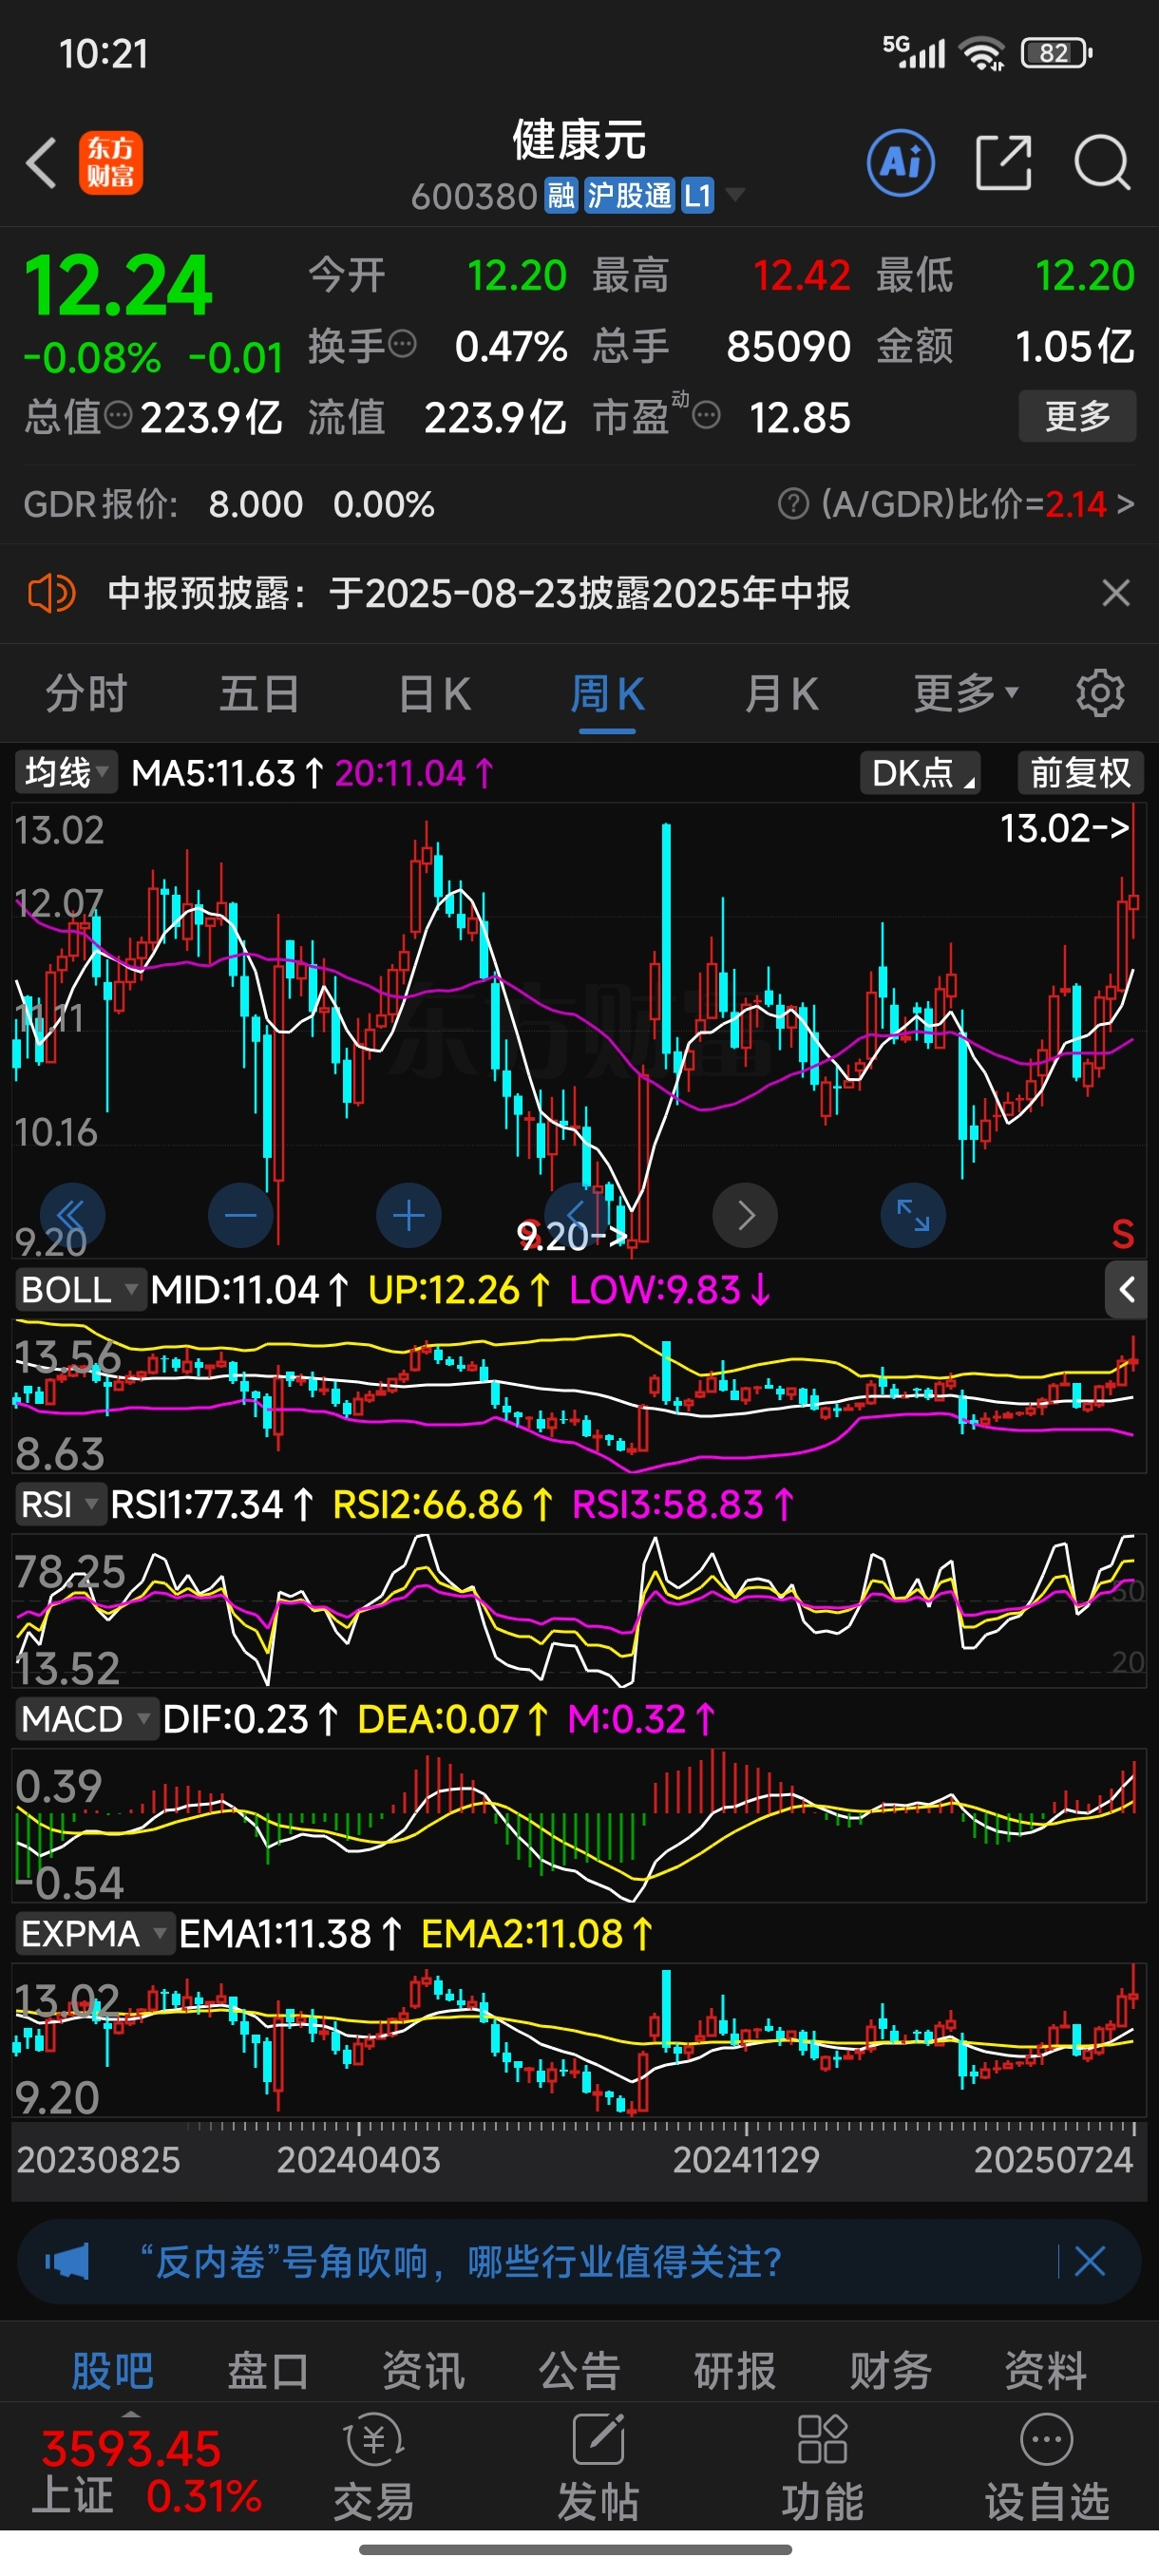
Task: Tap the 市盈 info icon
Action: pyautogui.click(x=706, y=415)
